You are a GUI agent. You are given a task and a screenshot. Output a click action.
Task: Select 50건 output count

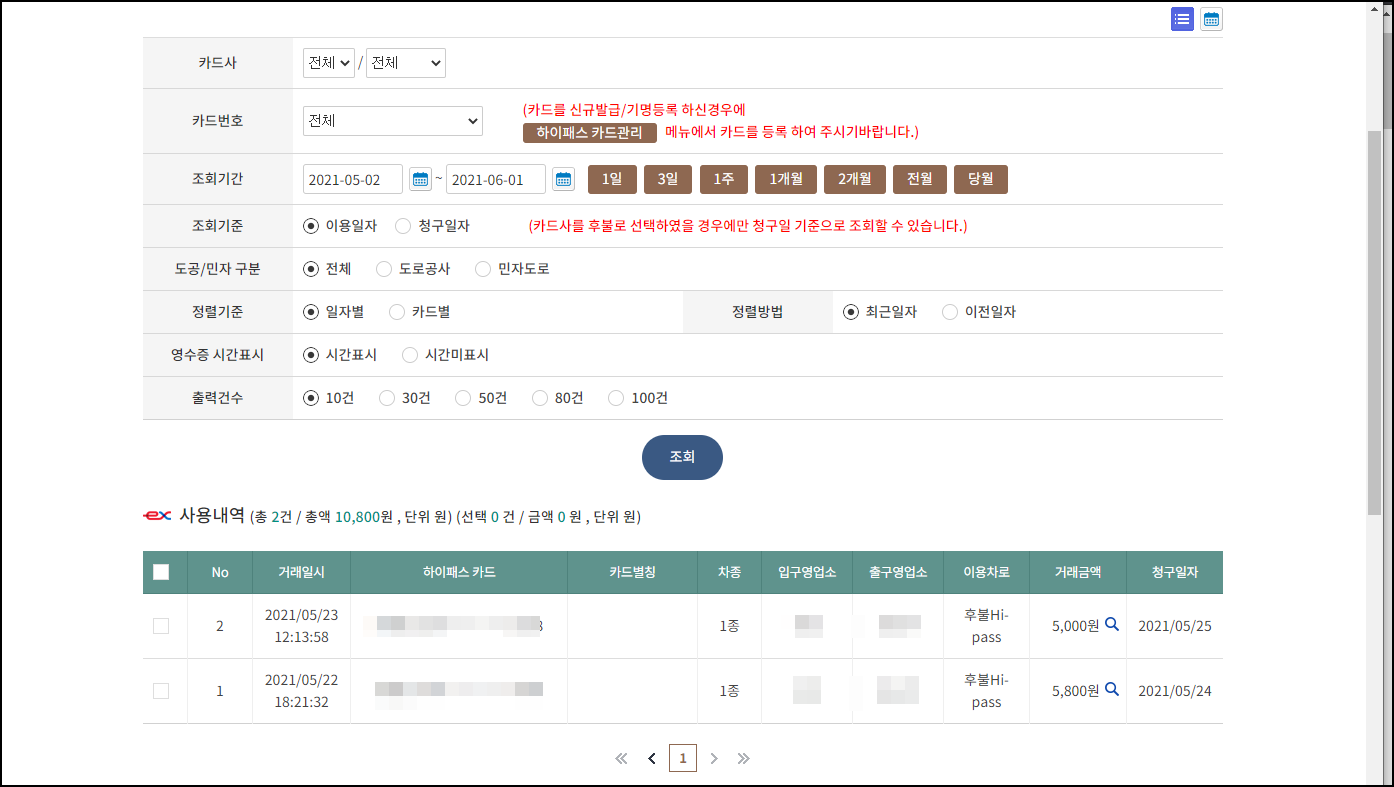click(x=463, y=398)
